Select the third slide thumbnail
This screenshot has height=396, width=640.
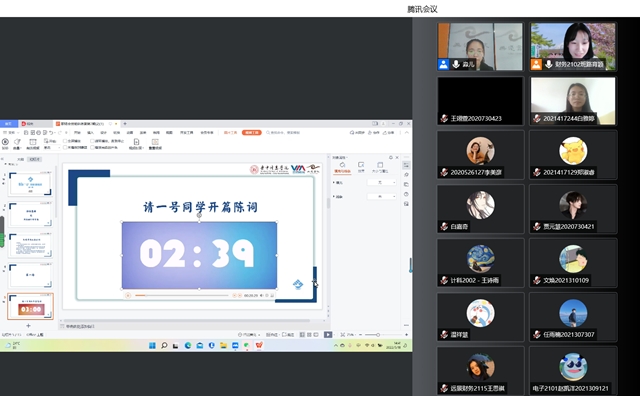coord(31,245)
